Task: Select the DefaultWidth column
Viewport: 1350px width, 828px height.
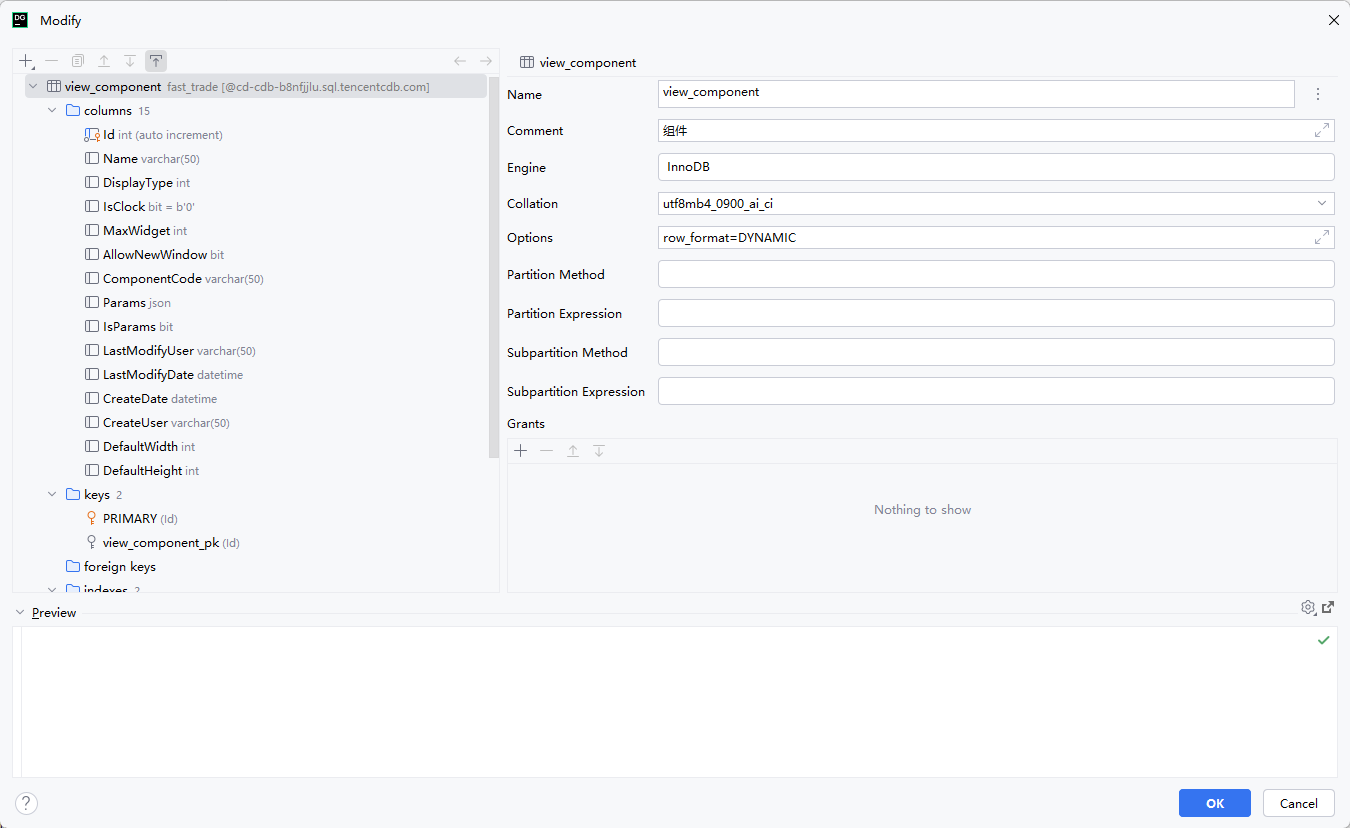Action: click(140, 447)
